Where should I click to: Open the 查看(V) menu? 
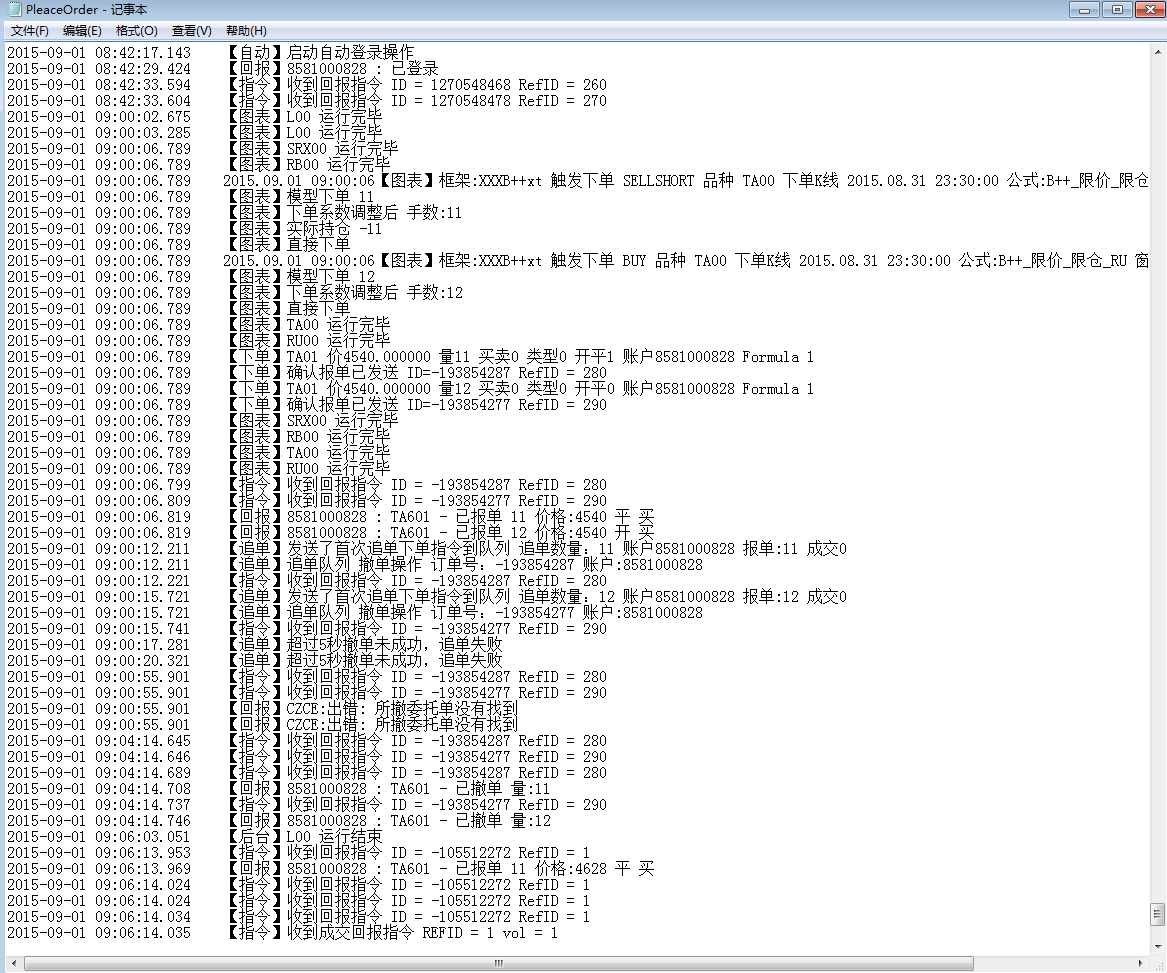(191, 31)
